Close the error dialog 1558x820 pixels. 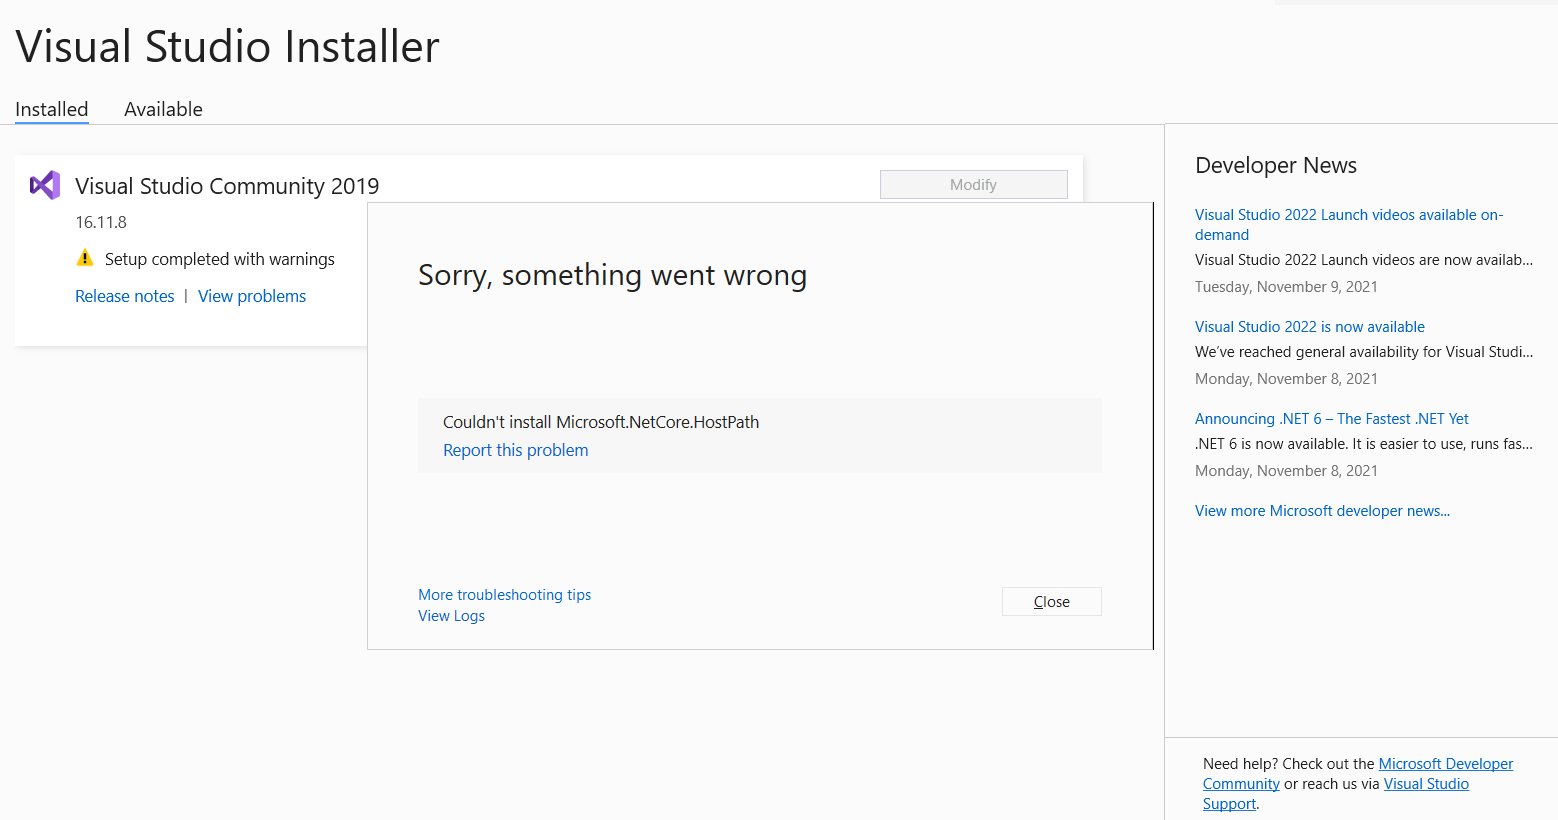pos(1051,601)
